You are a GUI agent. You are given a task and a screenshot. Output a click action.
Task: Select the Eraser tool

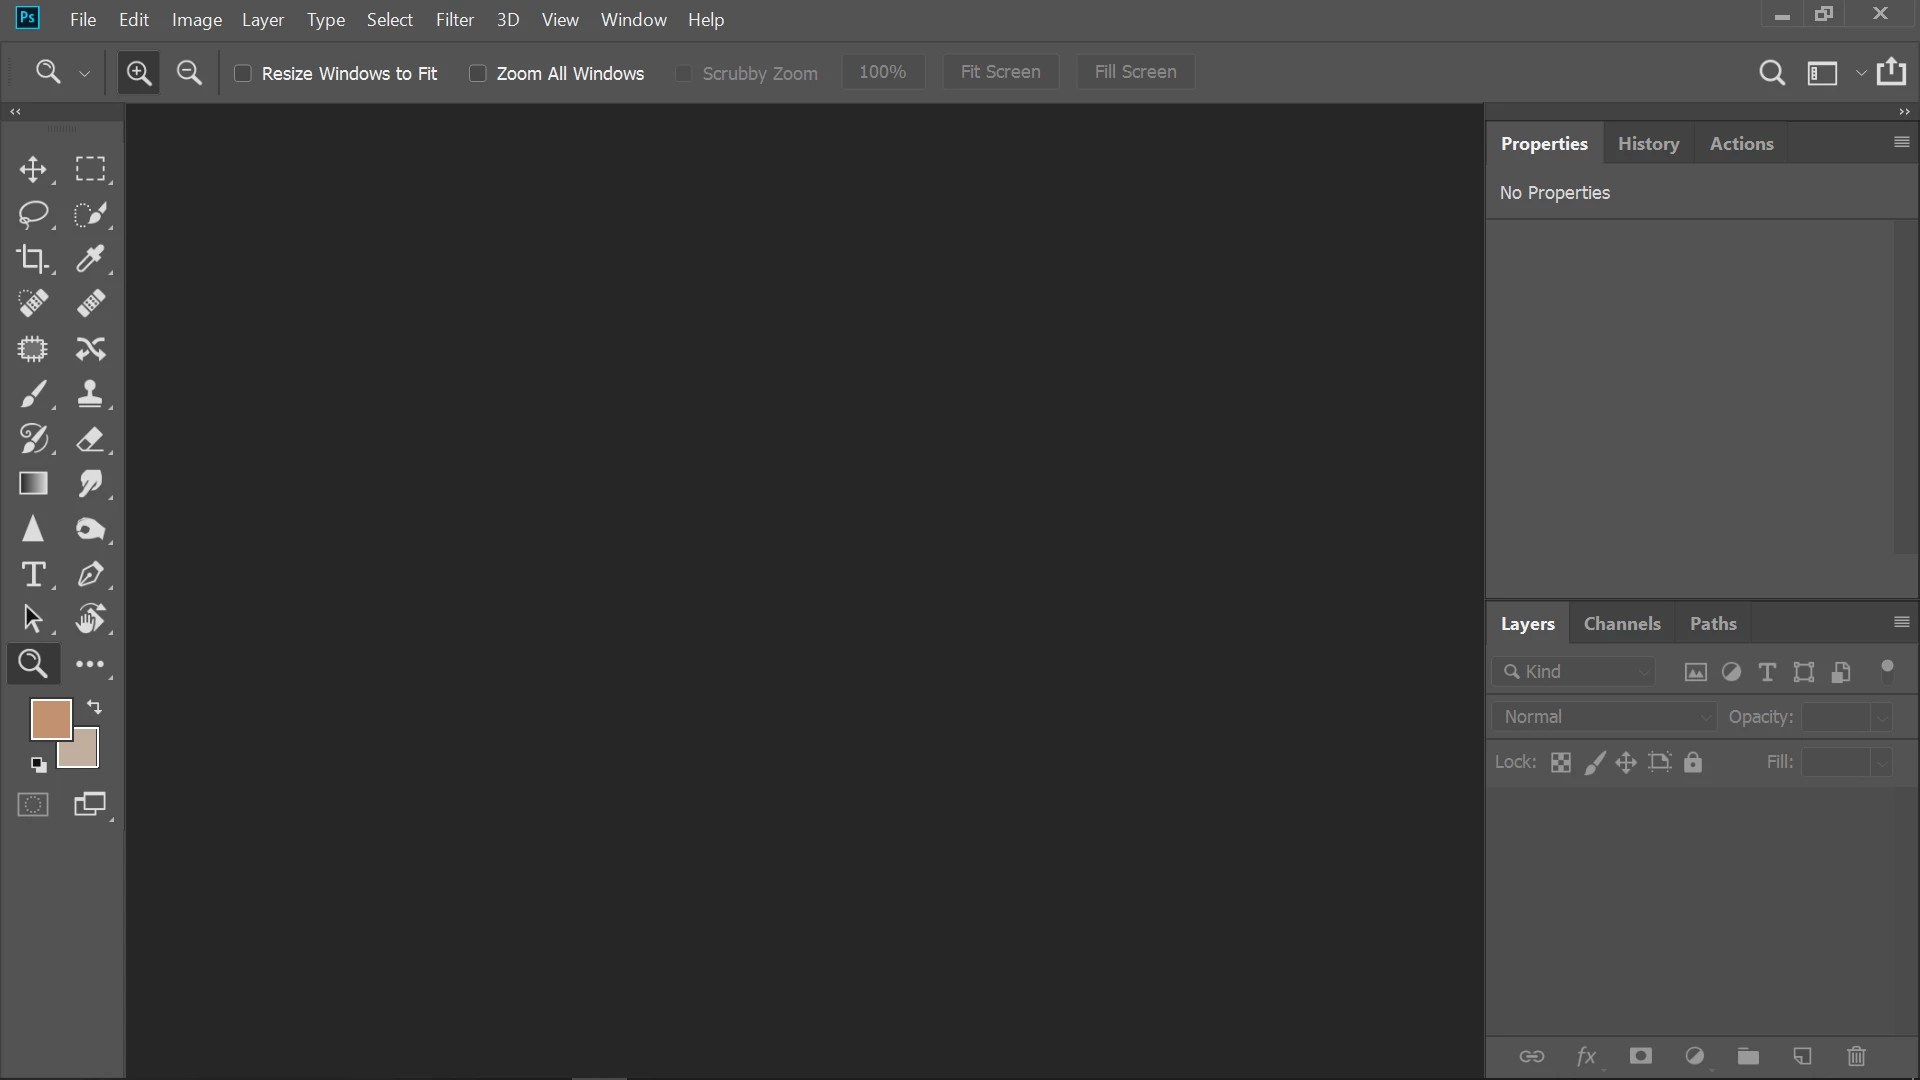[x=91, y=439]
